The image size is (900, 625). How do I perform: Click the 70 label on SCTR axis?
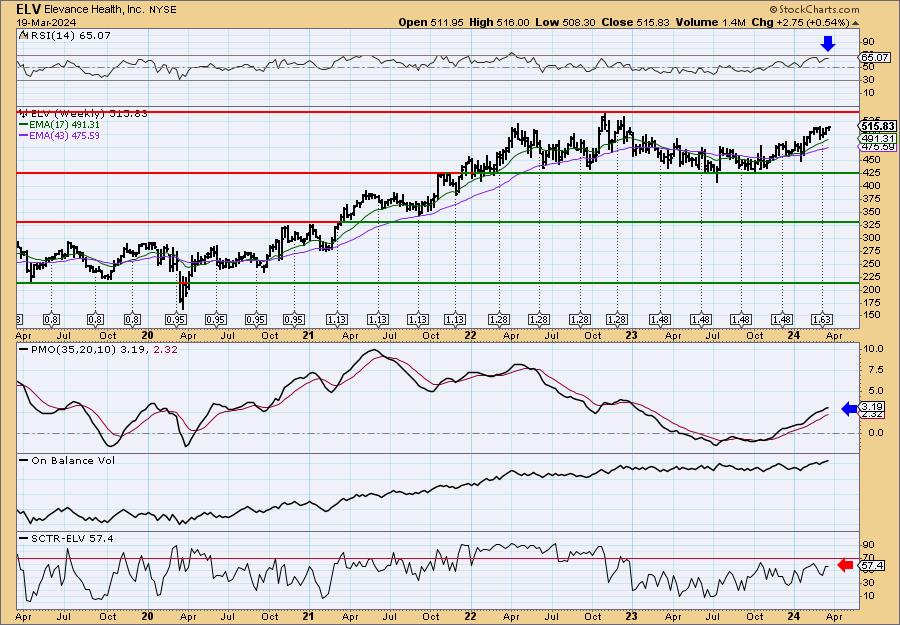(x=870, y=558)
